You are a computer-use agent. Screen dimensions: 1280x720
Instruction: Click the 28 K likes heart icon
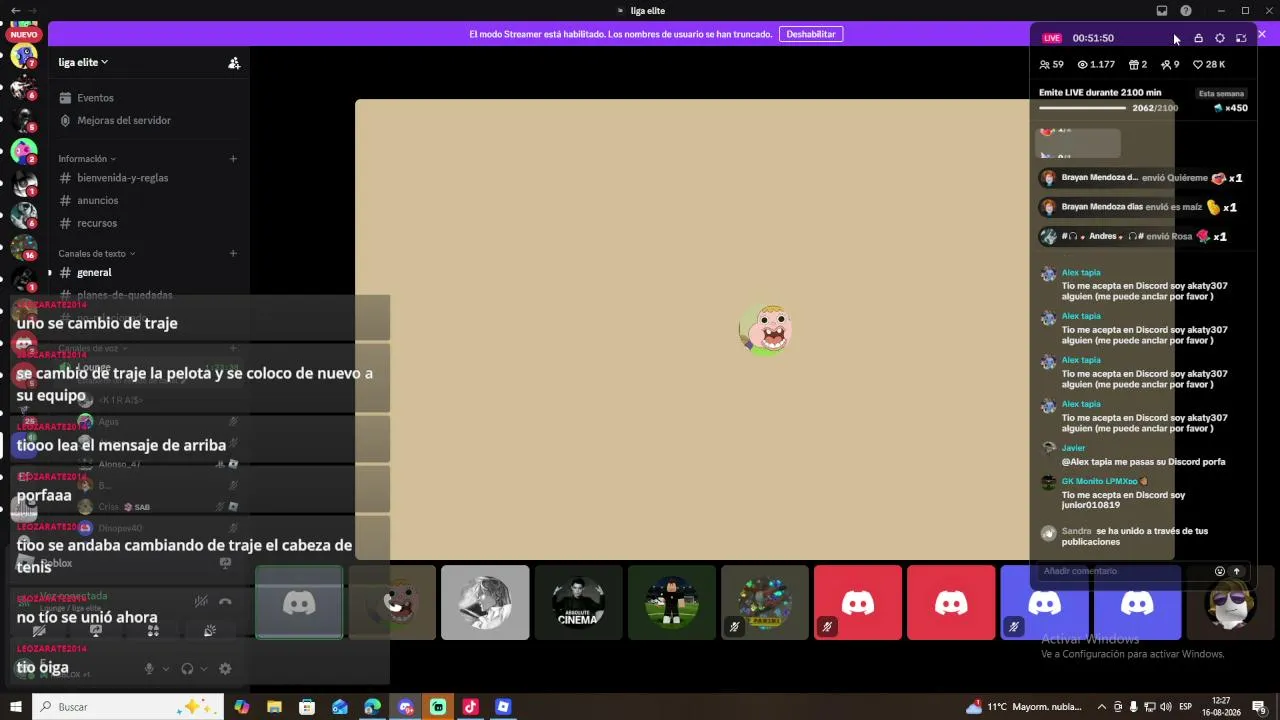pyautogui.click(x=1209, y=64)
